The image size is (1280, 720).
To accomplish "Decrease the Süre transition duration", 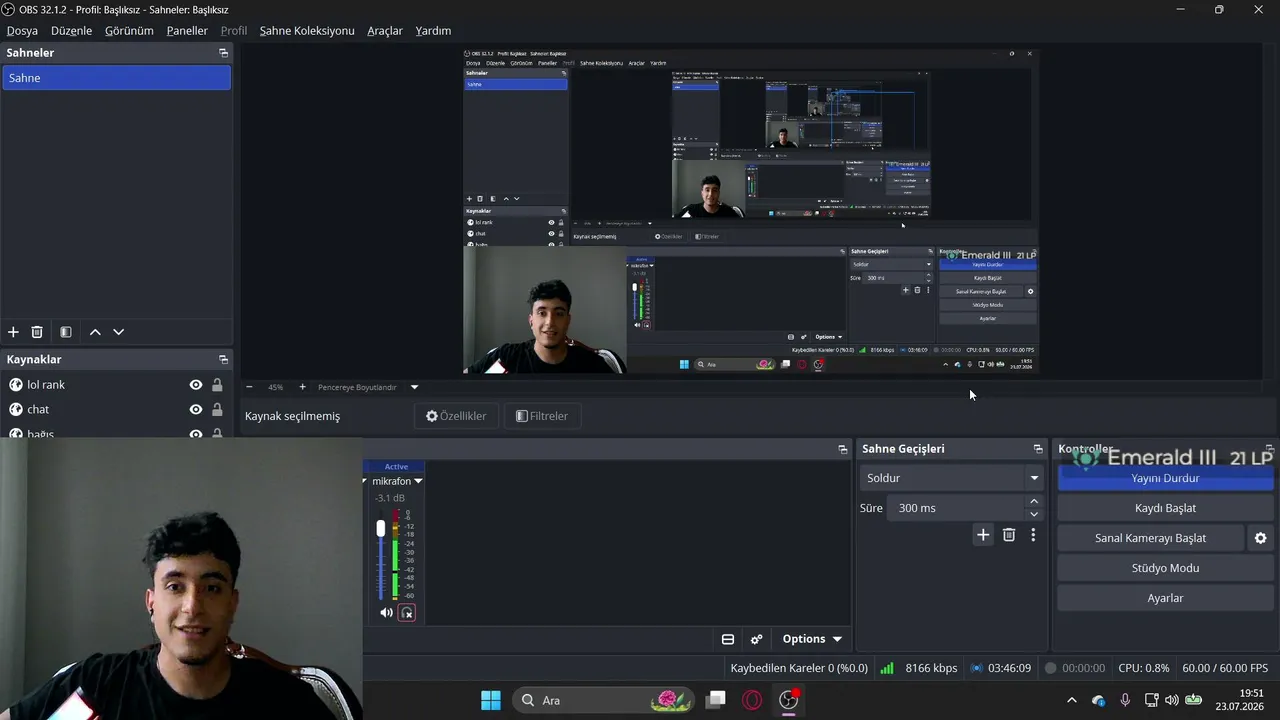I will pos(1034,514).
